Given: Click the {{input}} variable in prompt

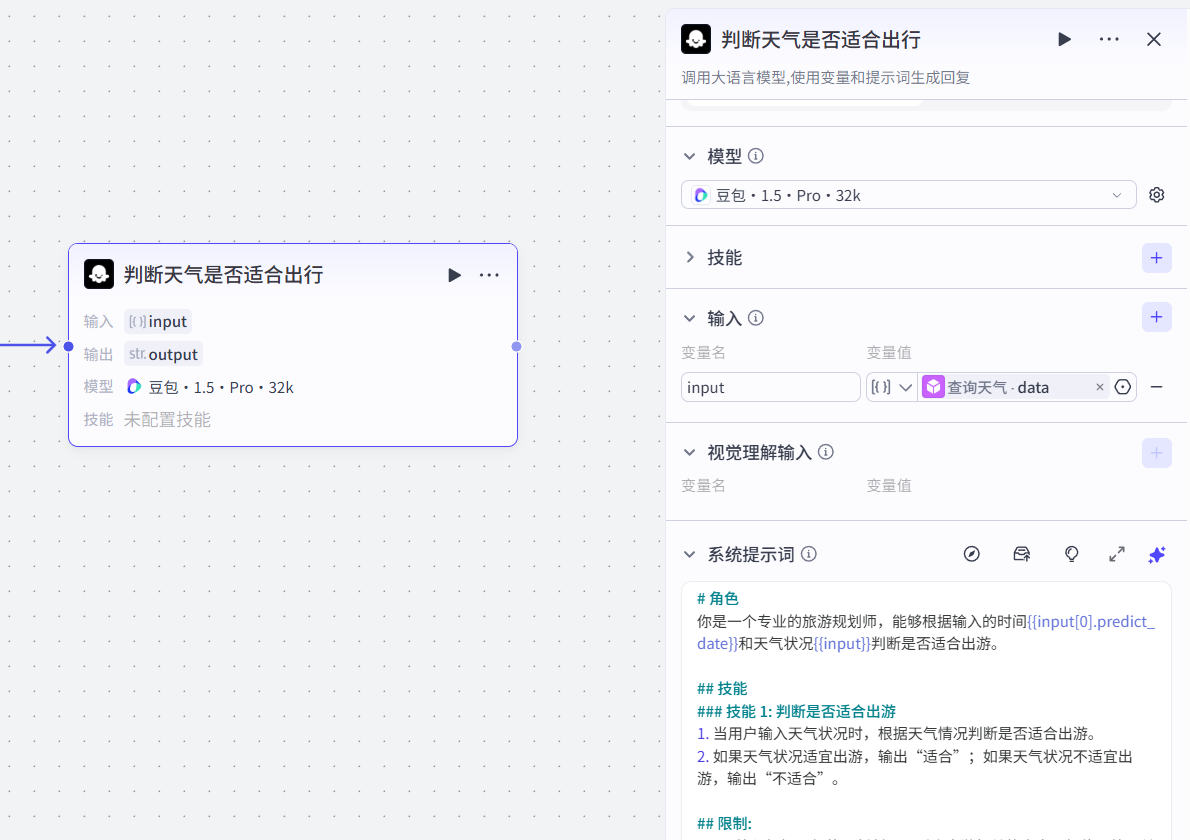Looking at the screenshot, I should click(x=842, y=643).
